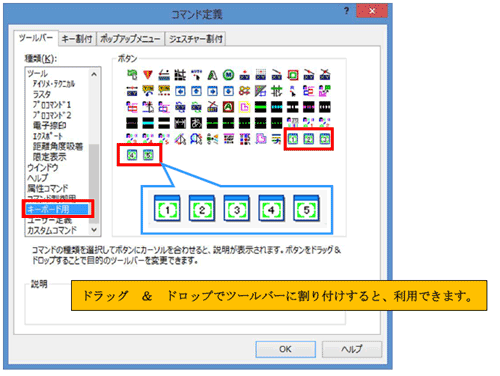Select the red inverted triangle icon
Viewport: 500px width, 376px height.
click(x=148, y=75)
